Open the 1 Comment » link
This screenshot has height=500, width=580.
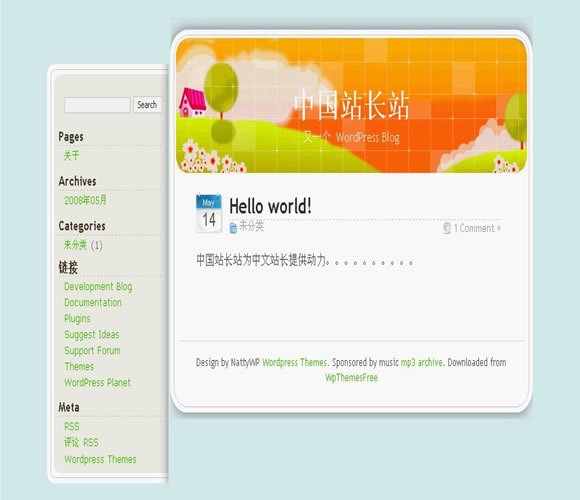pyautogui.click(x=477, y=228)
